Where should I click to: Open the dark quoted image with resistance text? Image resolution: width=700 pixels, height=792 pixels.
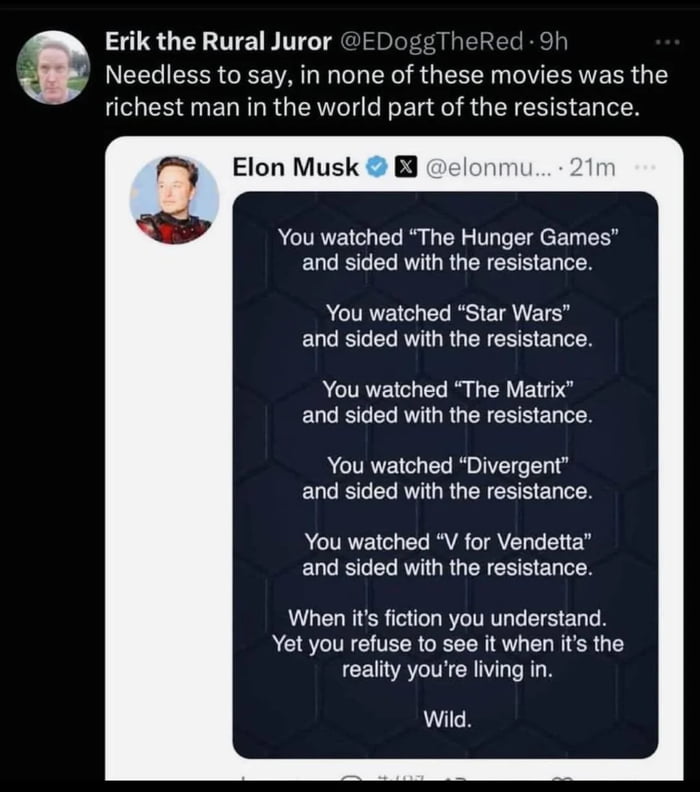pyautogui.click(x=445, y=474)
